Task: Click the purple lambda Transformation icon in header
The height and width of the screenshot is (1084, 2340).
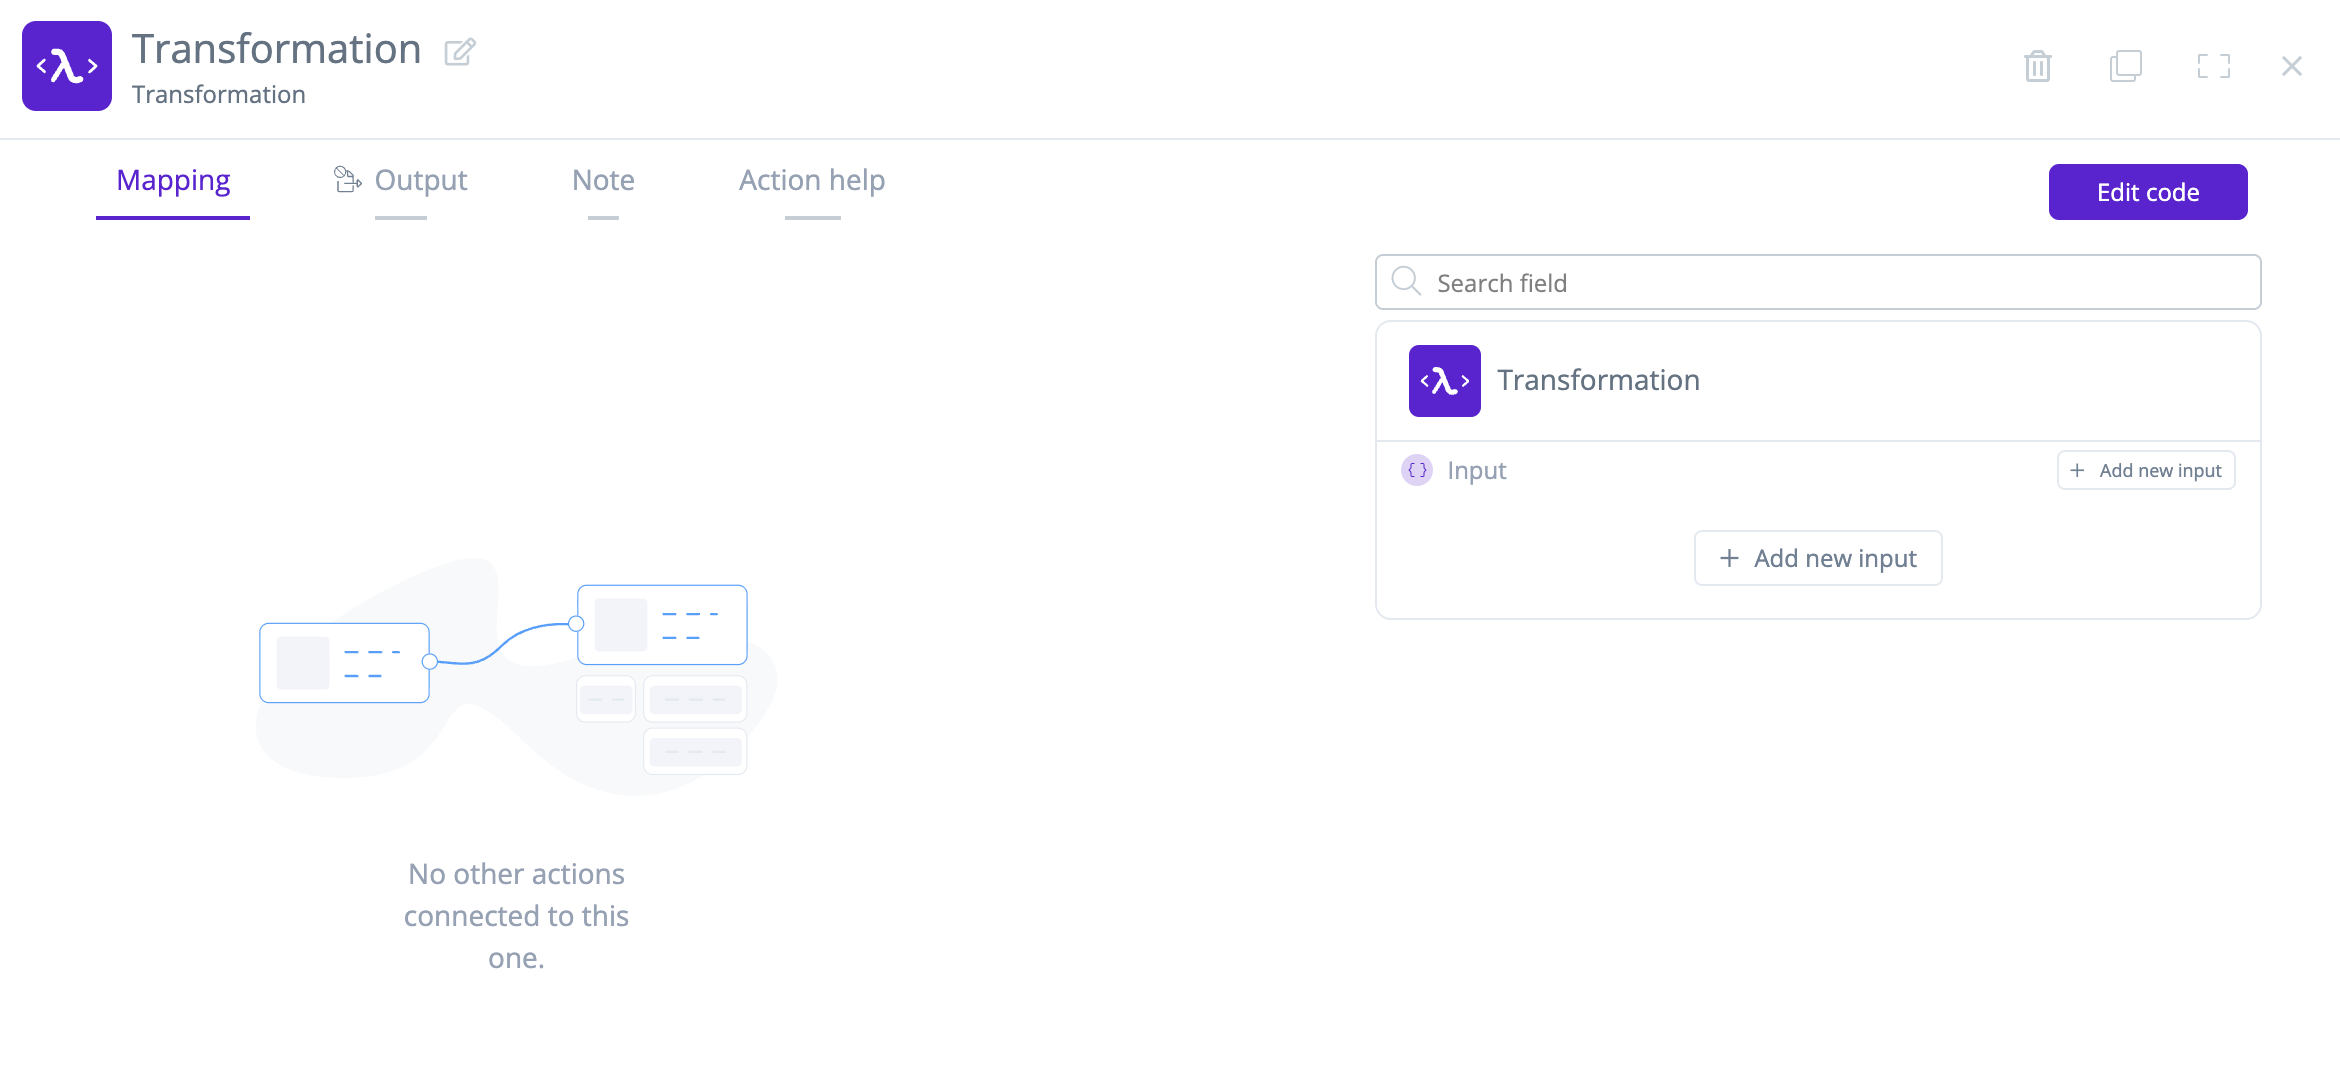Action: pyautogui.click(x=66, y=65)
